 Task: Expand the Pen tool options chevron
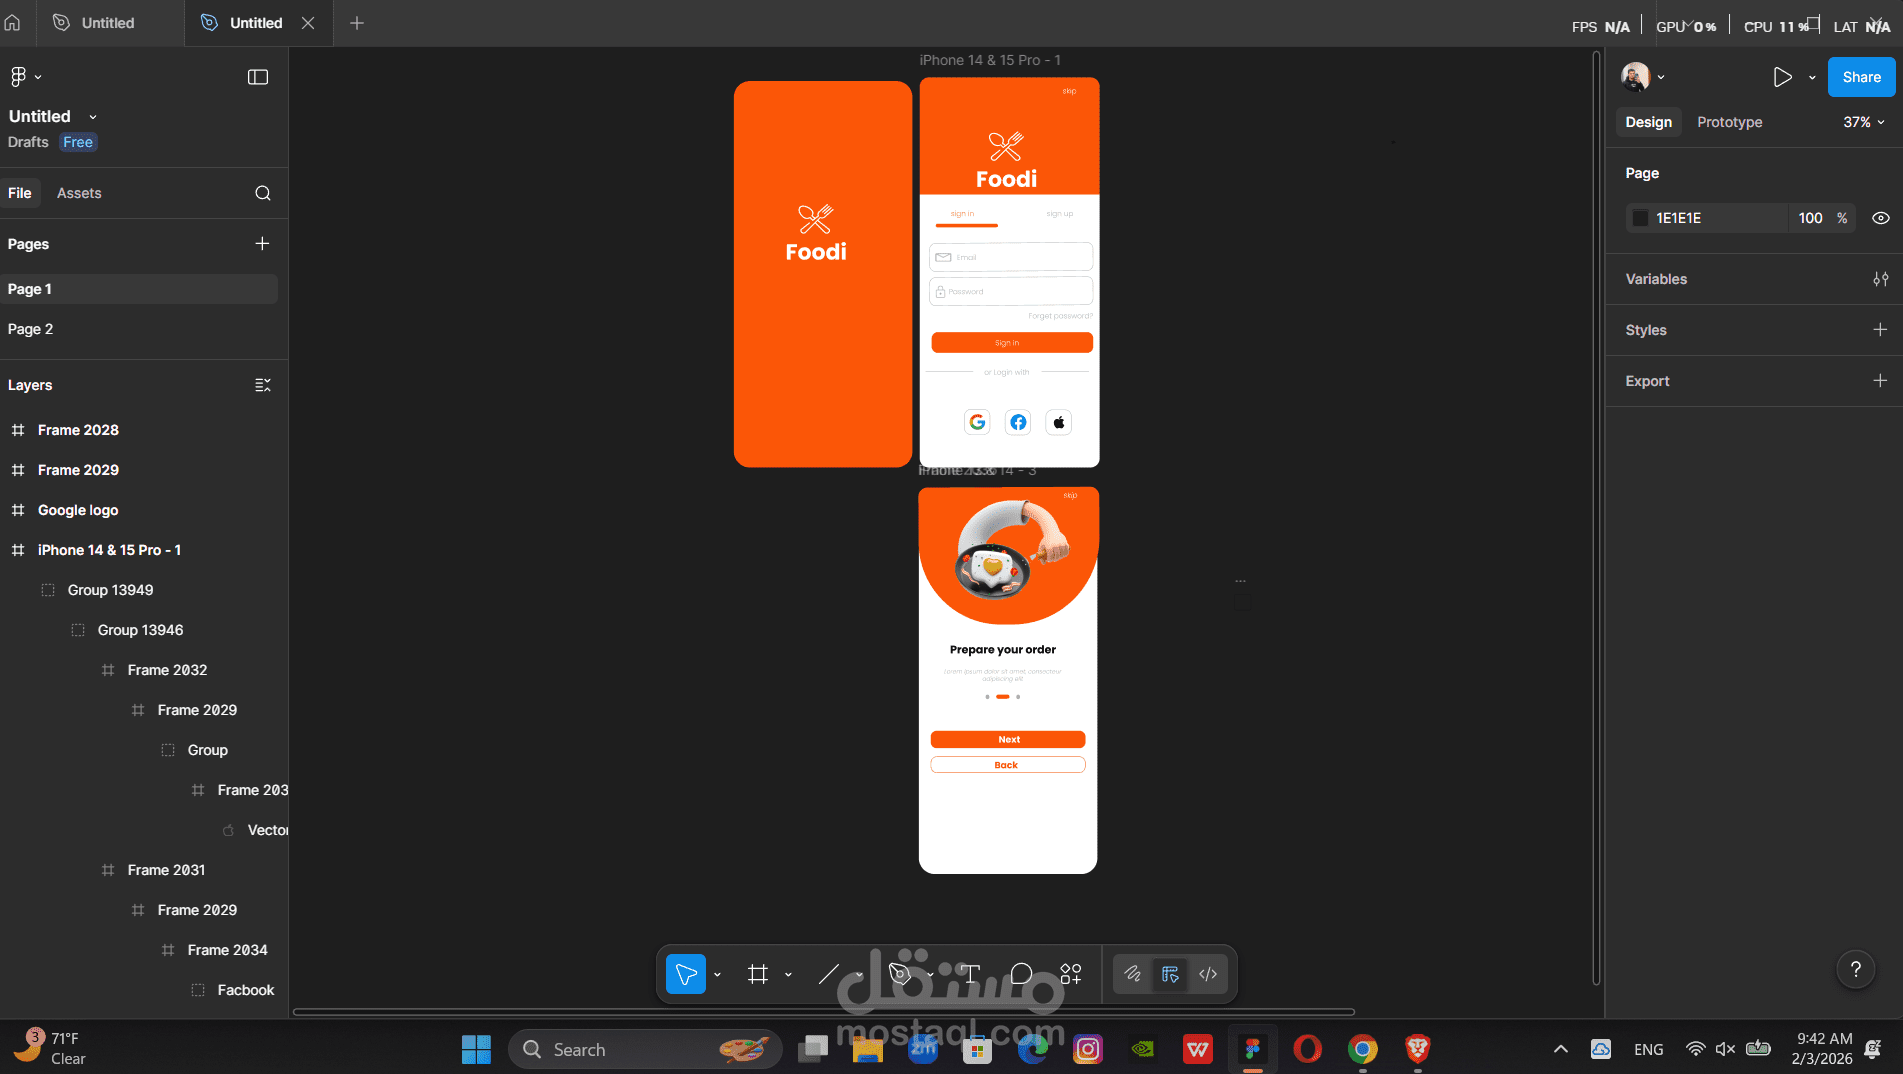(x=930, y=974)
